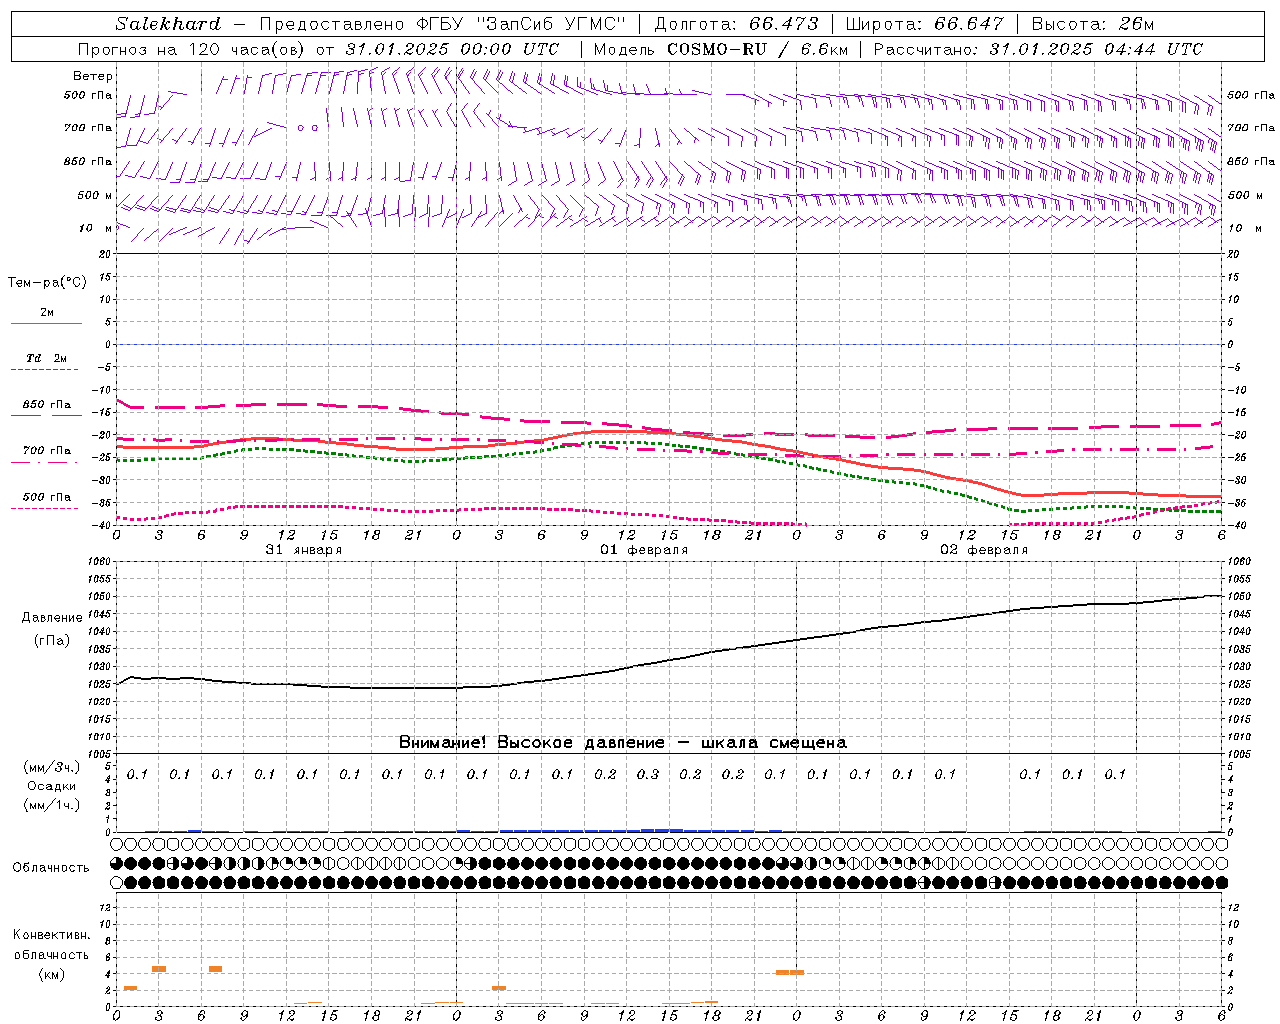Click the Salekhard station title
The height and width of the screenshot is (1024, 1280).
click(x=167, y=24)
